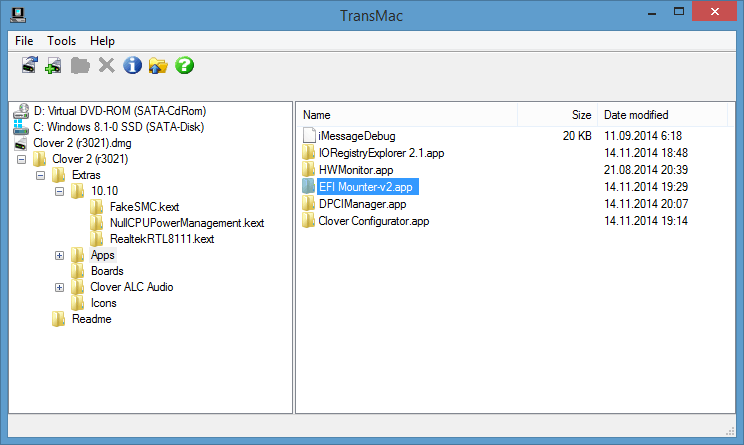Click the IORegistryExplorer 2.1.app folder icon
Screen dimensions: 744x445
click(x=308, y=153)
